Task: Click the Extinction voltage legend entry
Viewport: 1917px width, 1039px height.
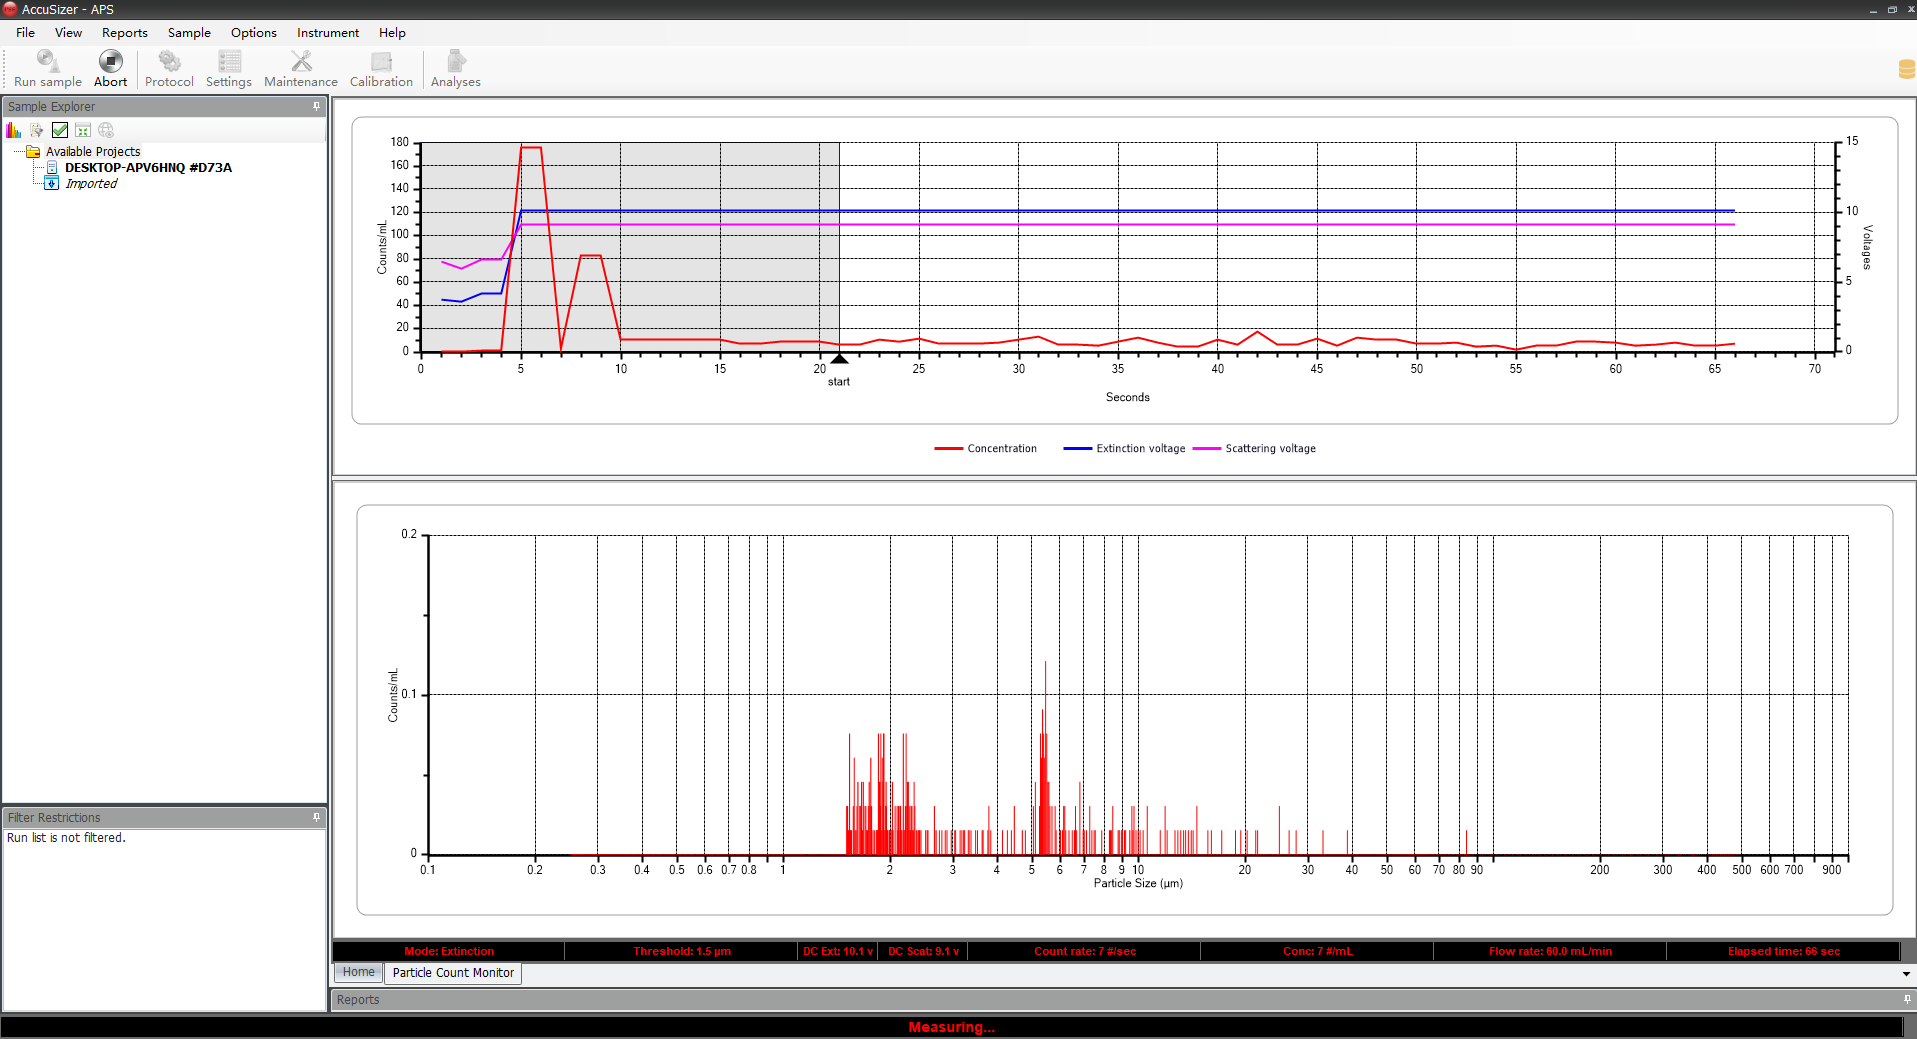Action: [1125, 448]
